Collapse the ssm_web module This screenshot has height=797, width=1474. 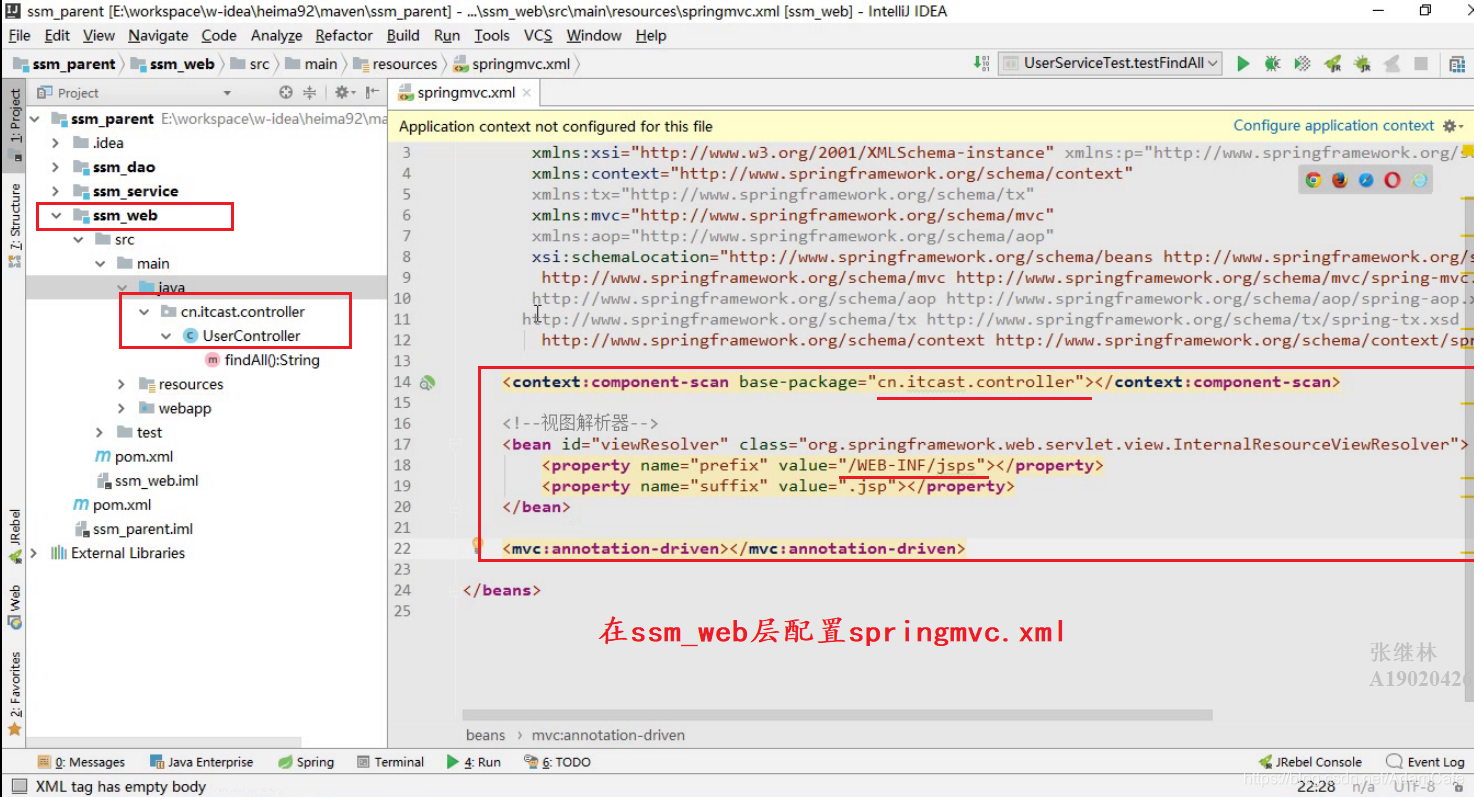pyautogui.click(x=56, y=215)
